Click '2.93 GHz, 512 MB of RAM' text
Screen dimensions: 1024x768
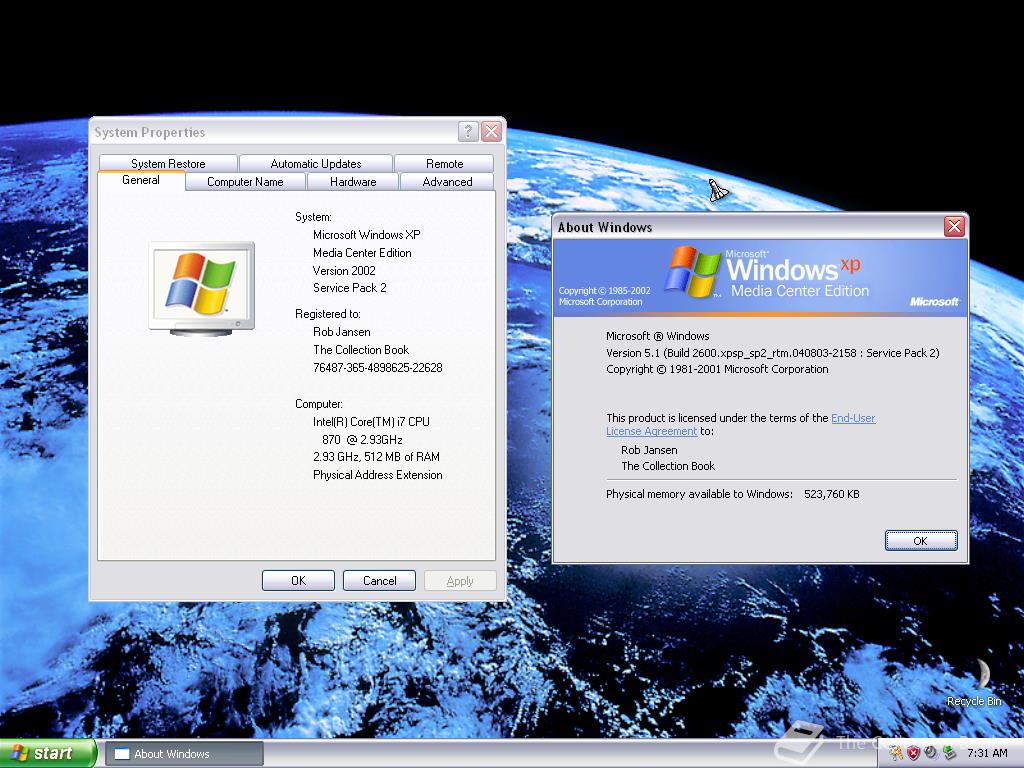[x=376, y=457]
